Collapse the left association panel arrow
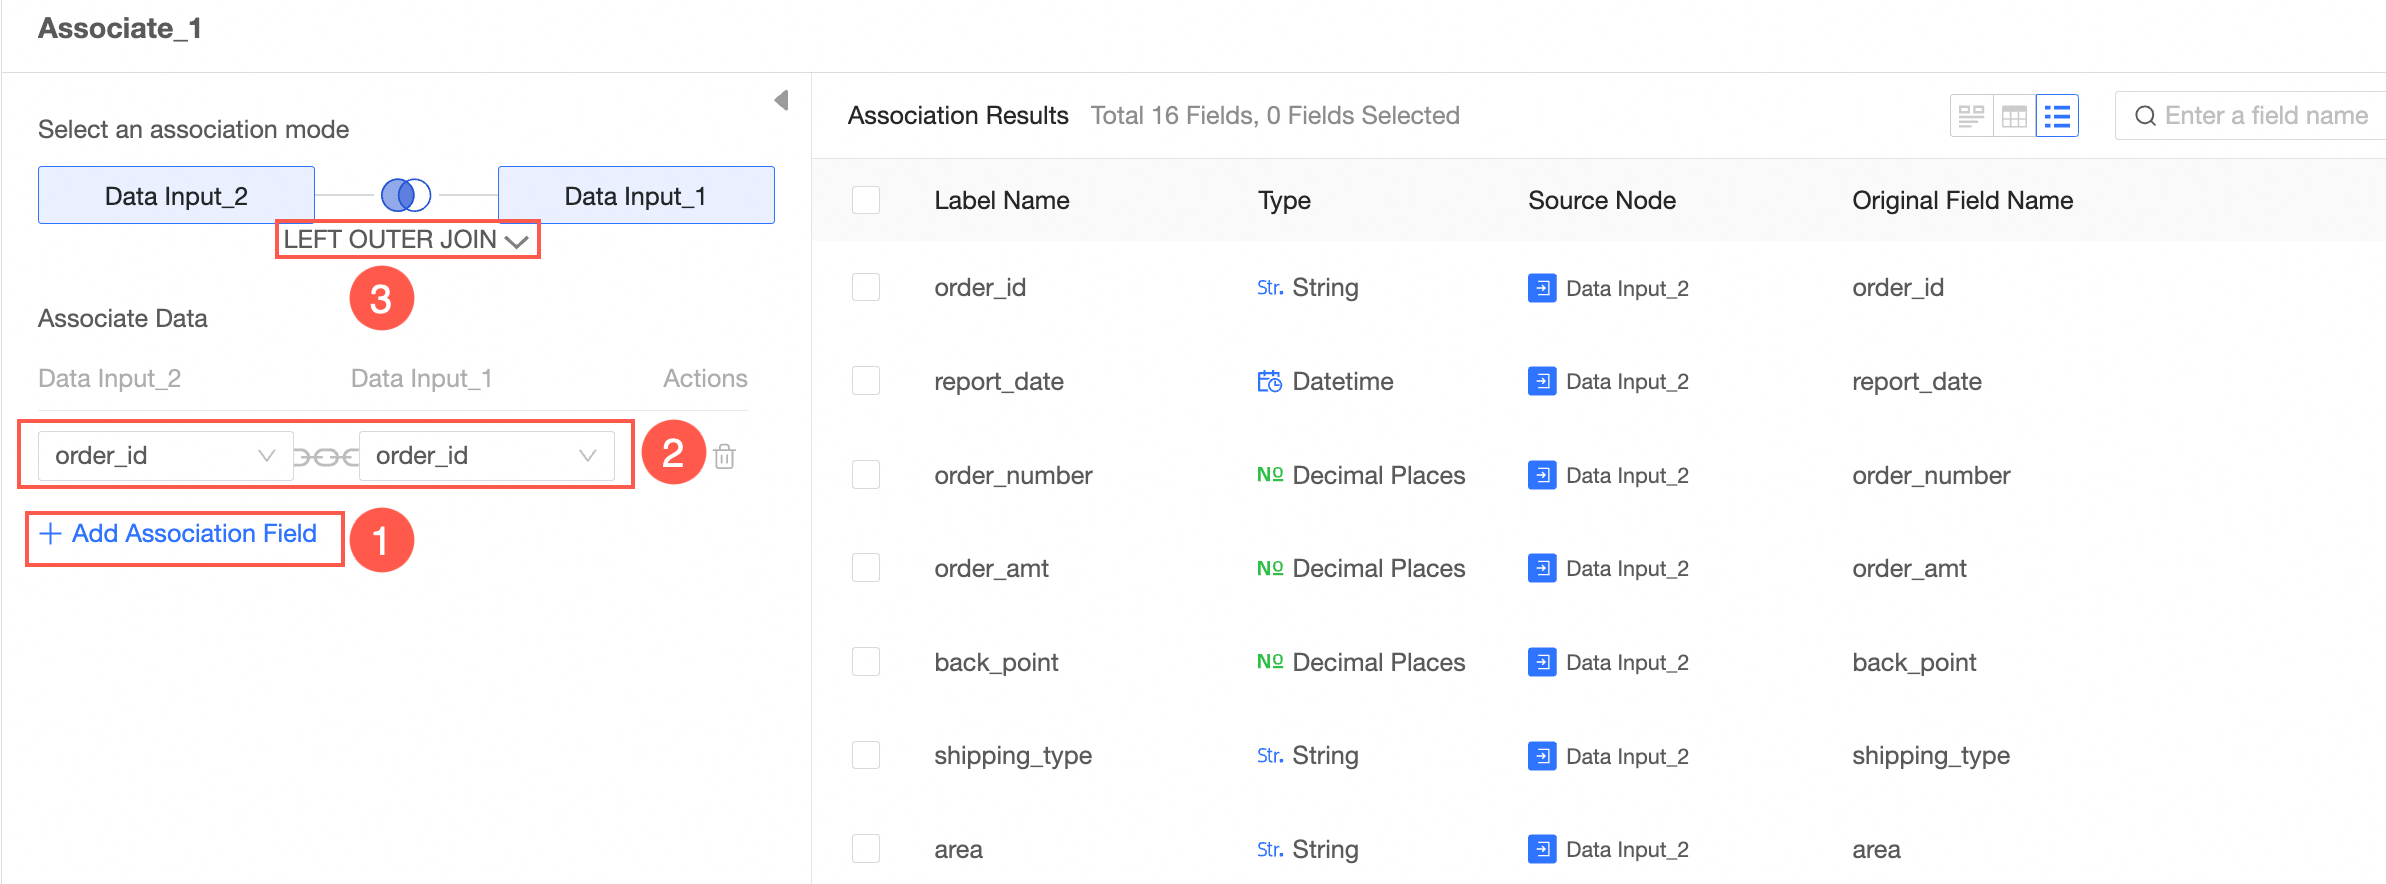This screenshot has width=2386, height=884. 781,100
